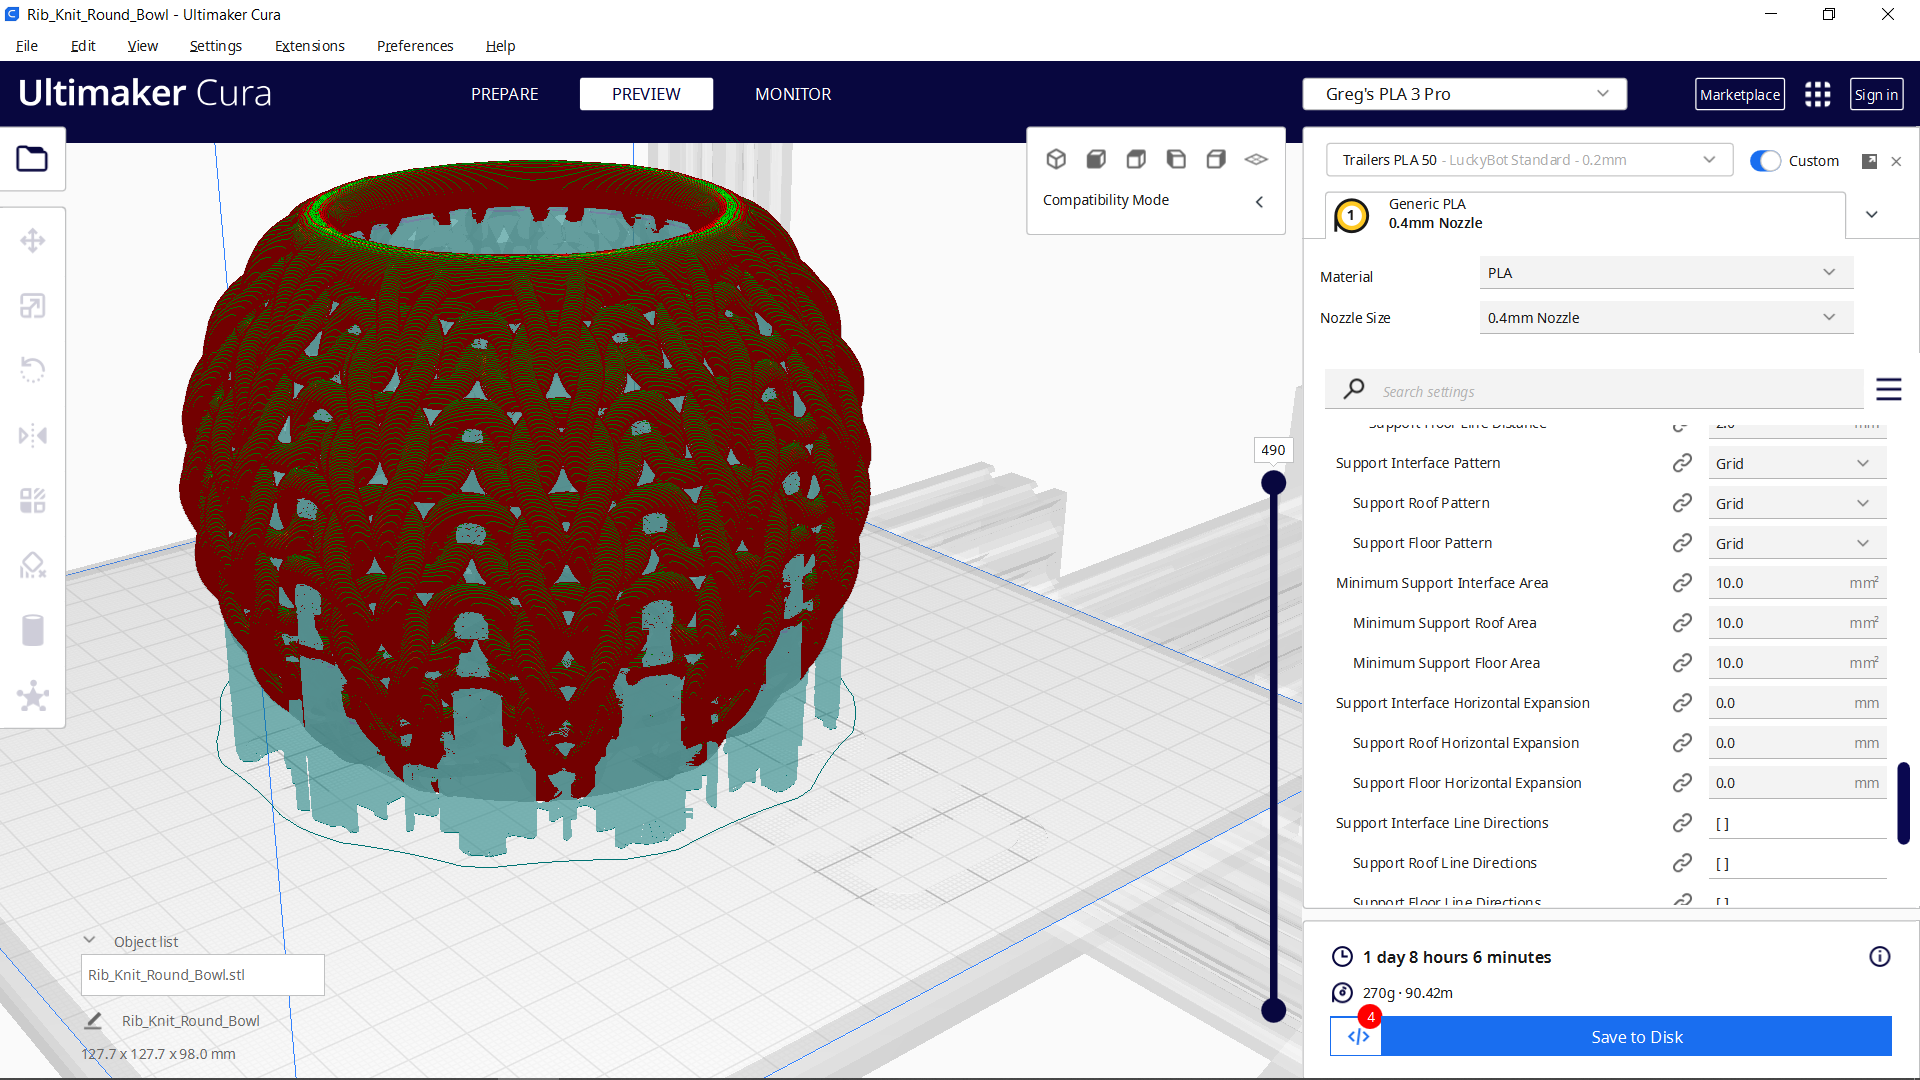Toggle the Custom settings switch
This screenshot has height=1080, width=1920.
click(x=1765, y=161)
